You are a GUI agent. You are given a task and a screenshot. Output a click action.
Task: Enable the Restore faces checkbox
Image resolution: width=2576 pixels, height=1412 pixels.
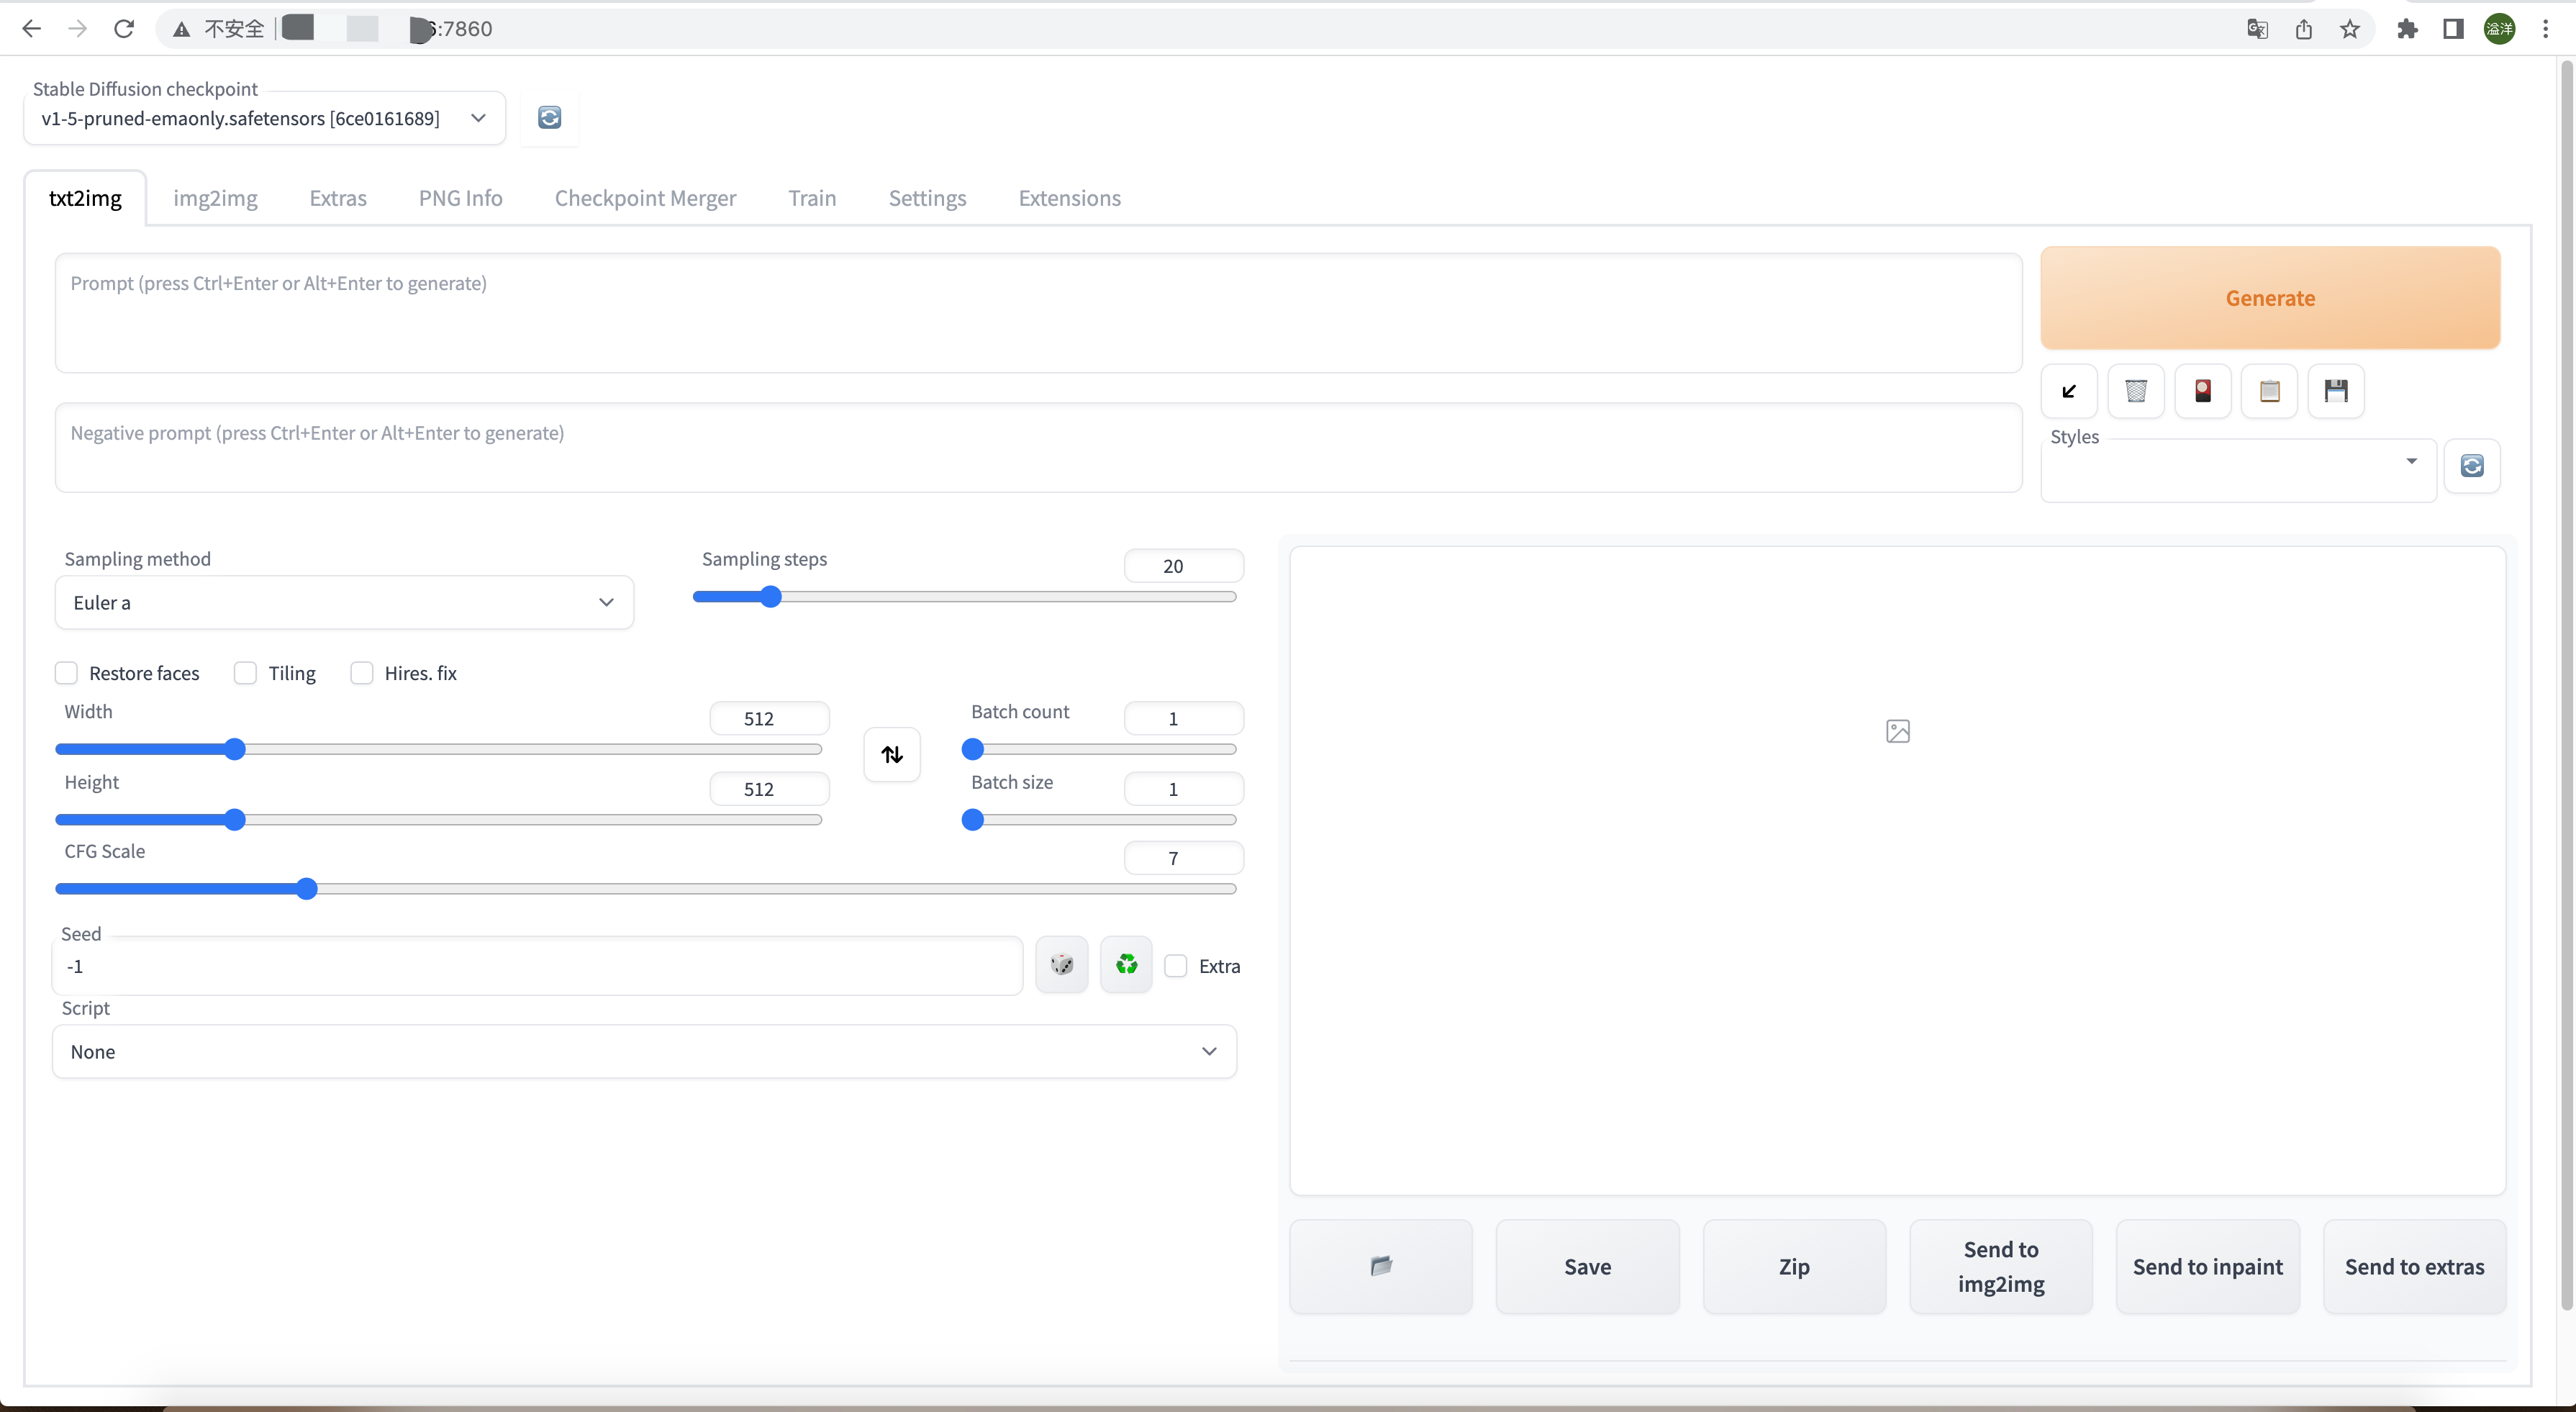pos(67,673)
